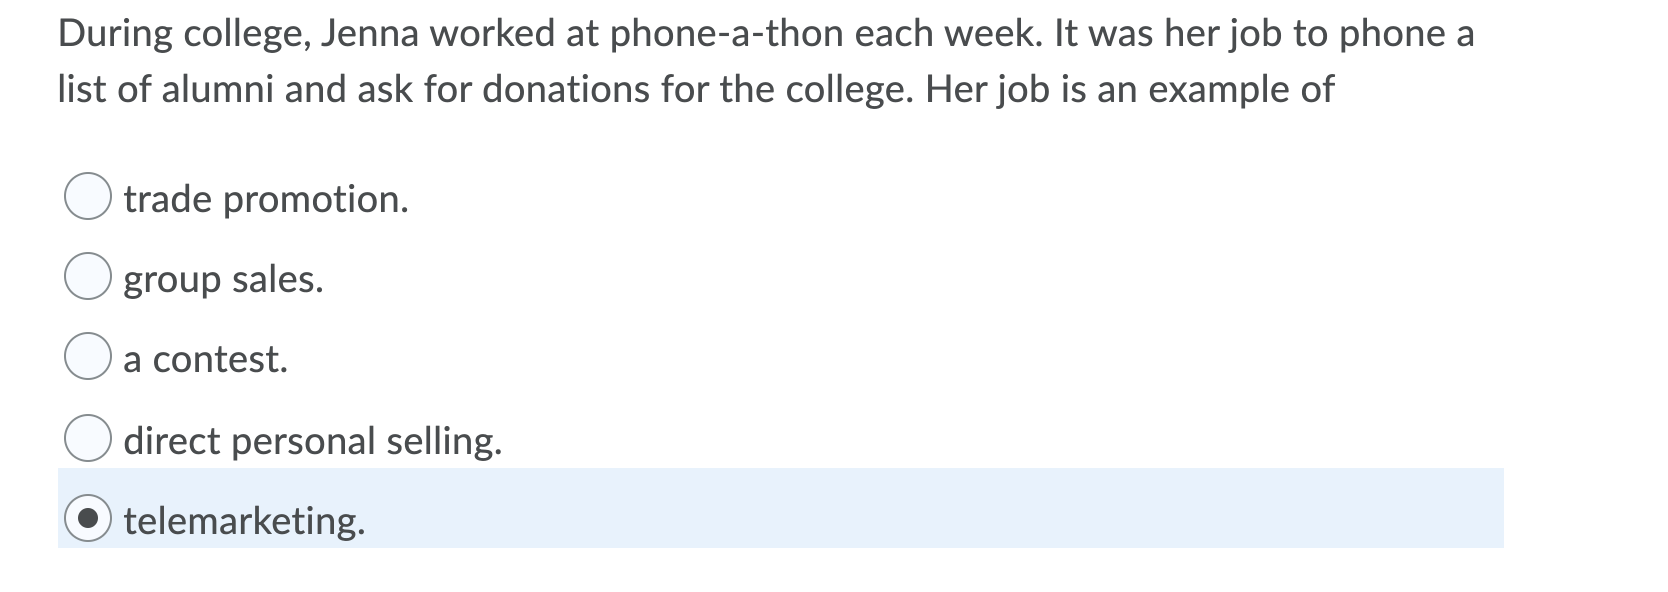1668x592 pixels.
Task: Click the direct personal selling answer text
Action: 311,440
